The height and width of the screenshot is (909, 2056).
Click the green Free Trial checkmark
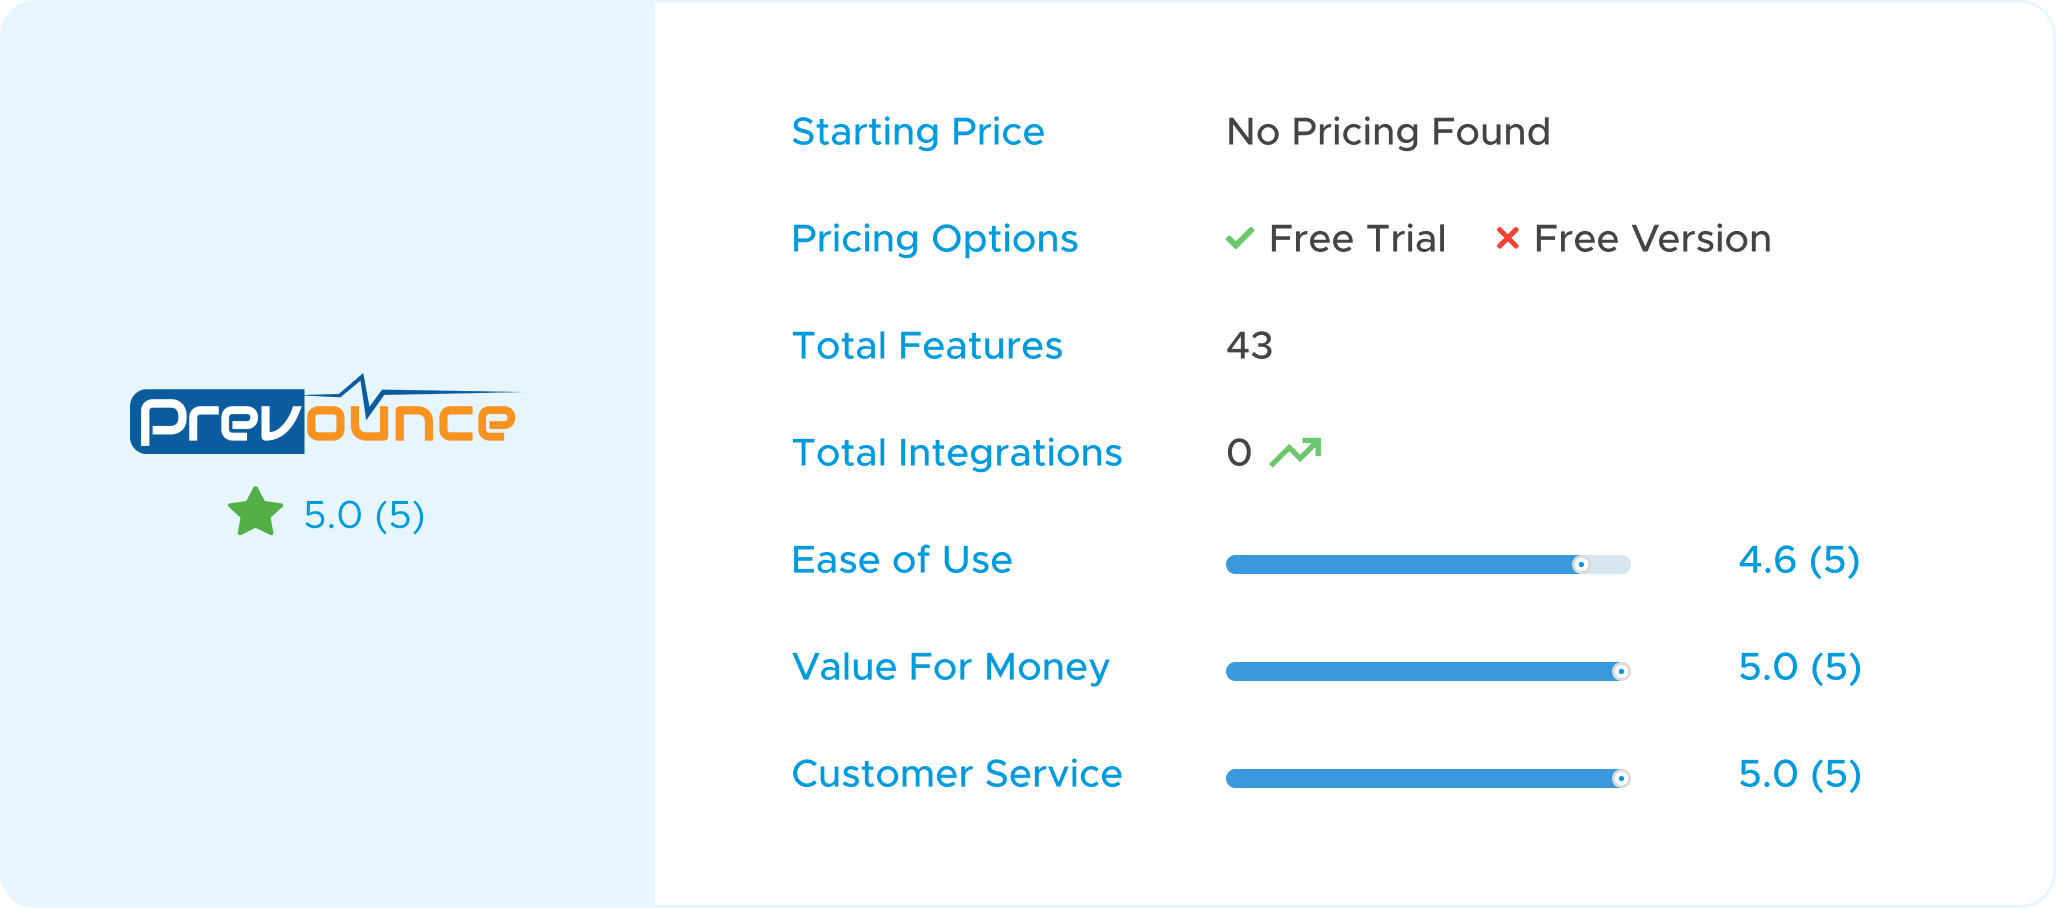1240,238
